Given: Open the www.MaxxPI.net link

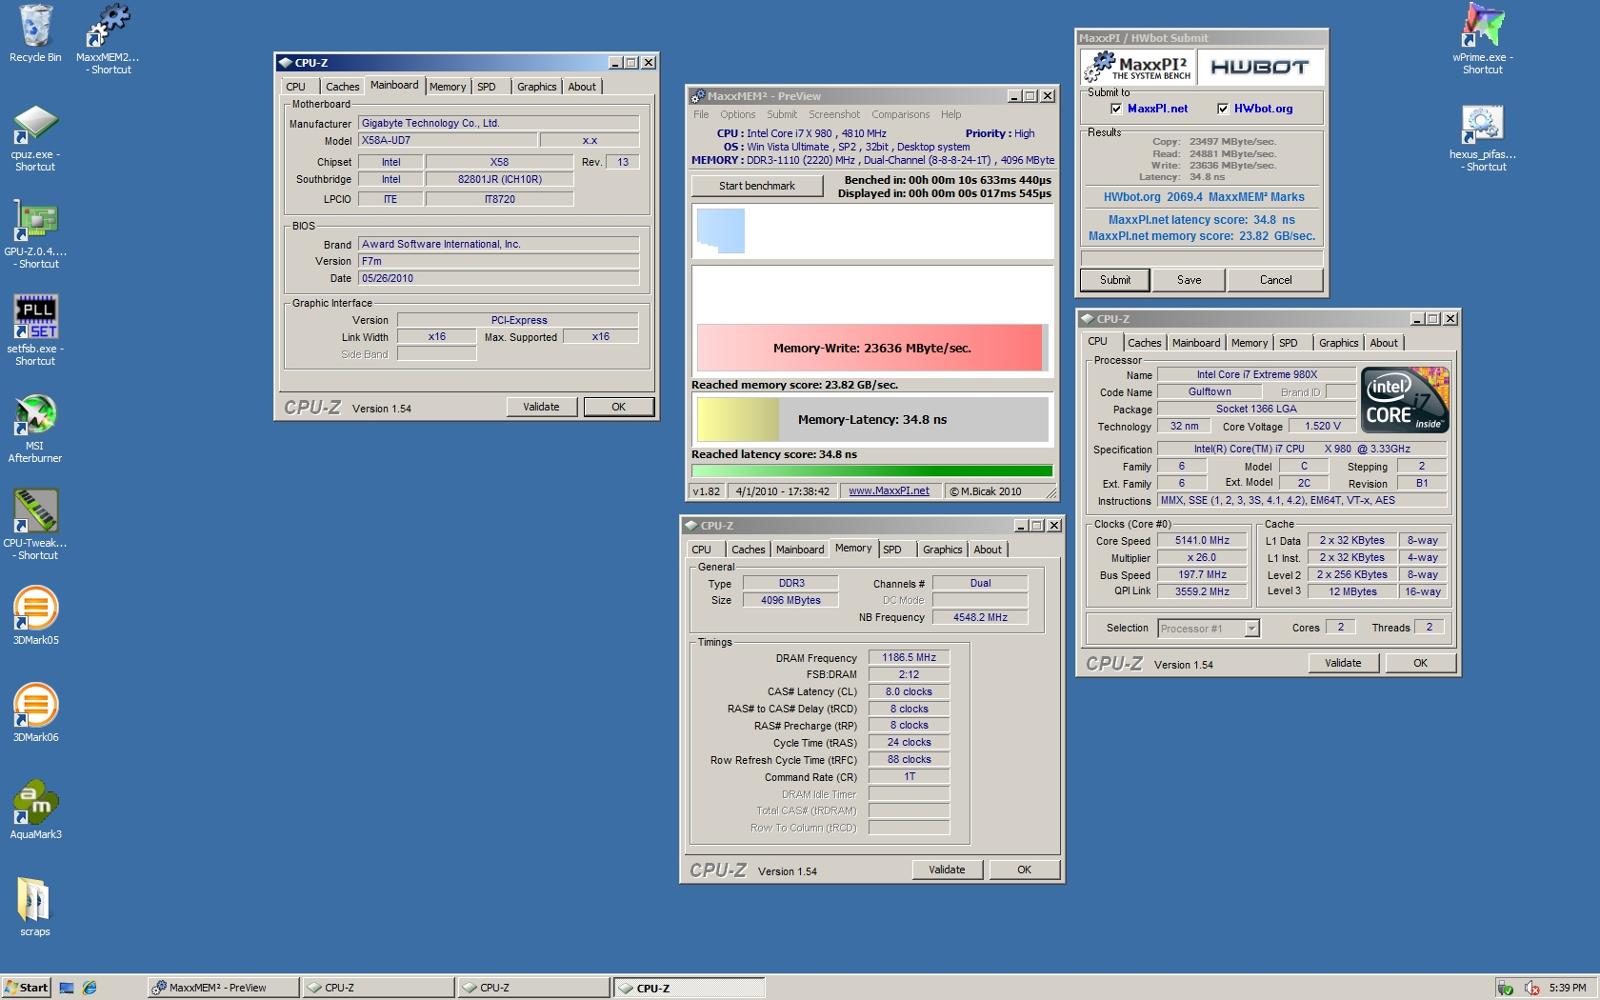Looking at the screenshot, I should pos(889,491).
